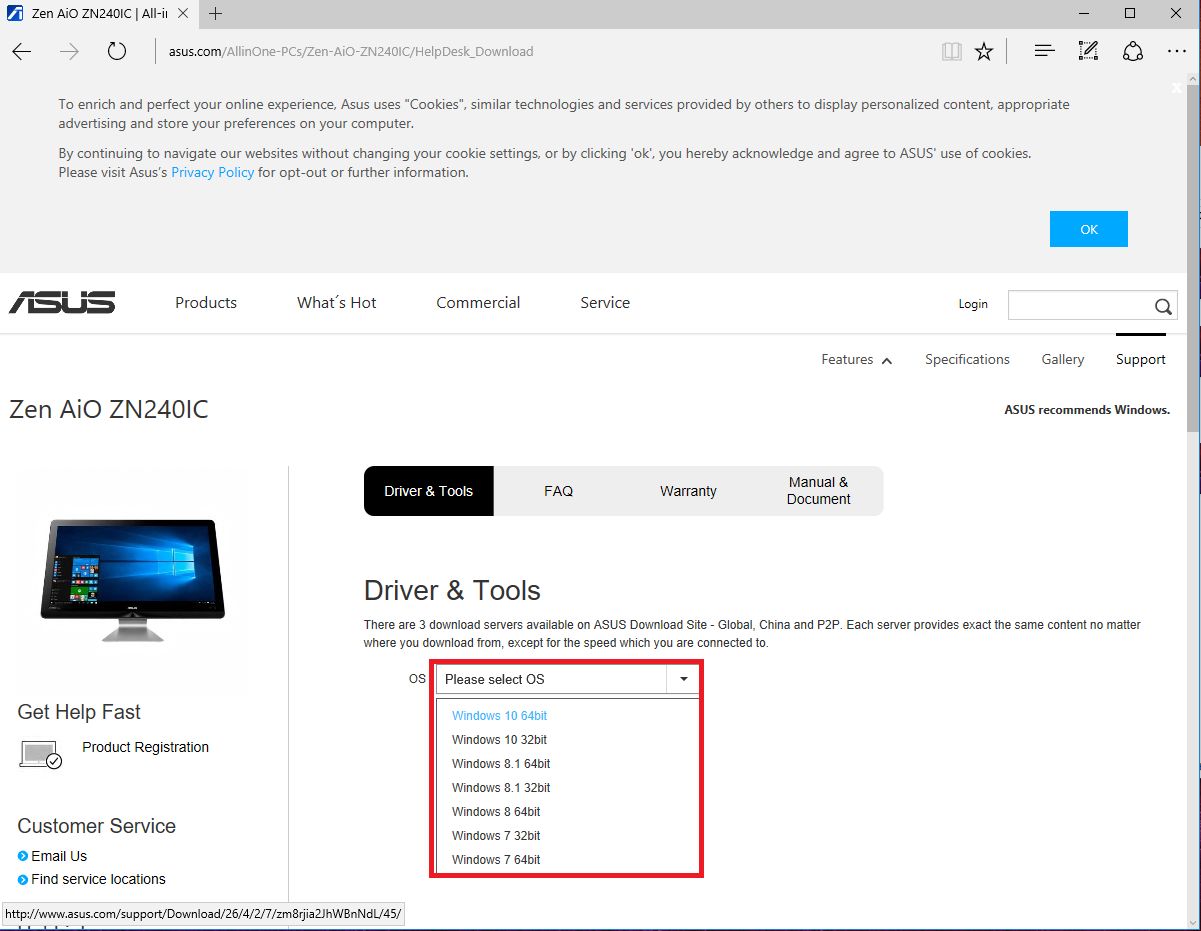Click Find service locations link
The width and height of the screenshot is (1201, 931).
[x=98, y=879]
